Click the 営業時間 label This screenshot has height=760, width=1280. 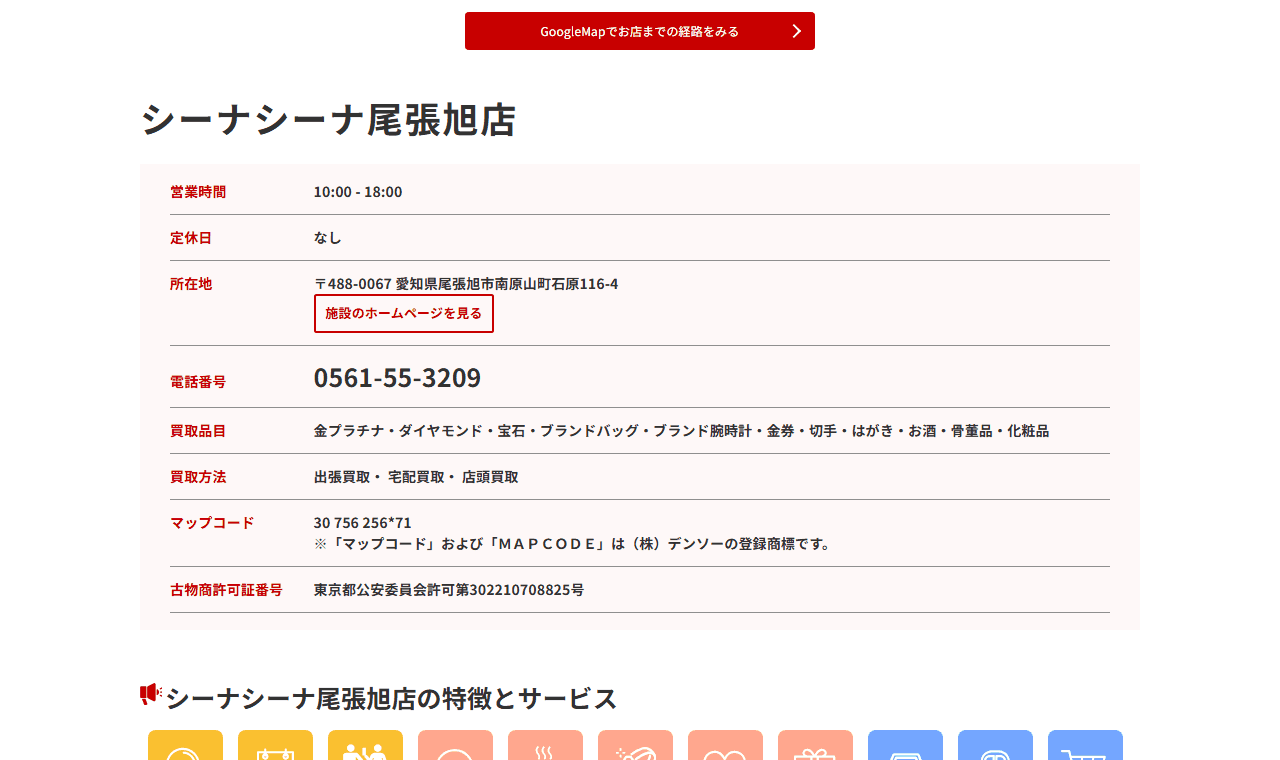198,192
